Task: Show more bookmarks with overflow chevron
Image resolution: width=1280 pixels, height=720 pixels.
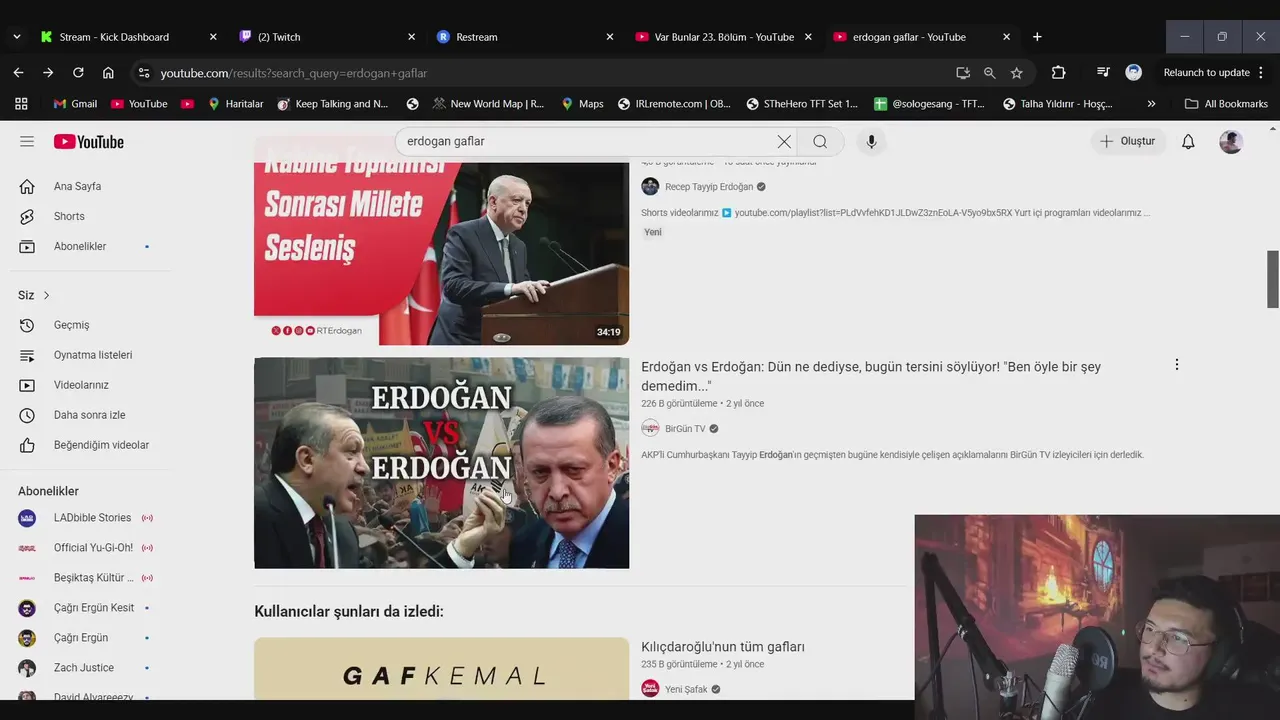Action: [x=1151, y=103]
